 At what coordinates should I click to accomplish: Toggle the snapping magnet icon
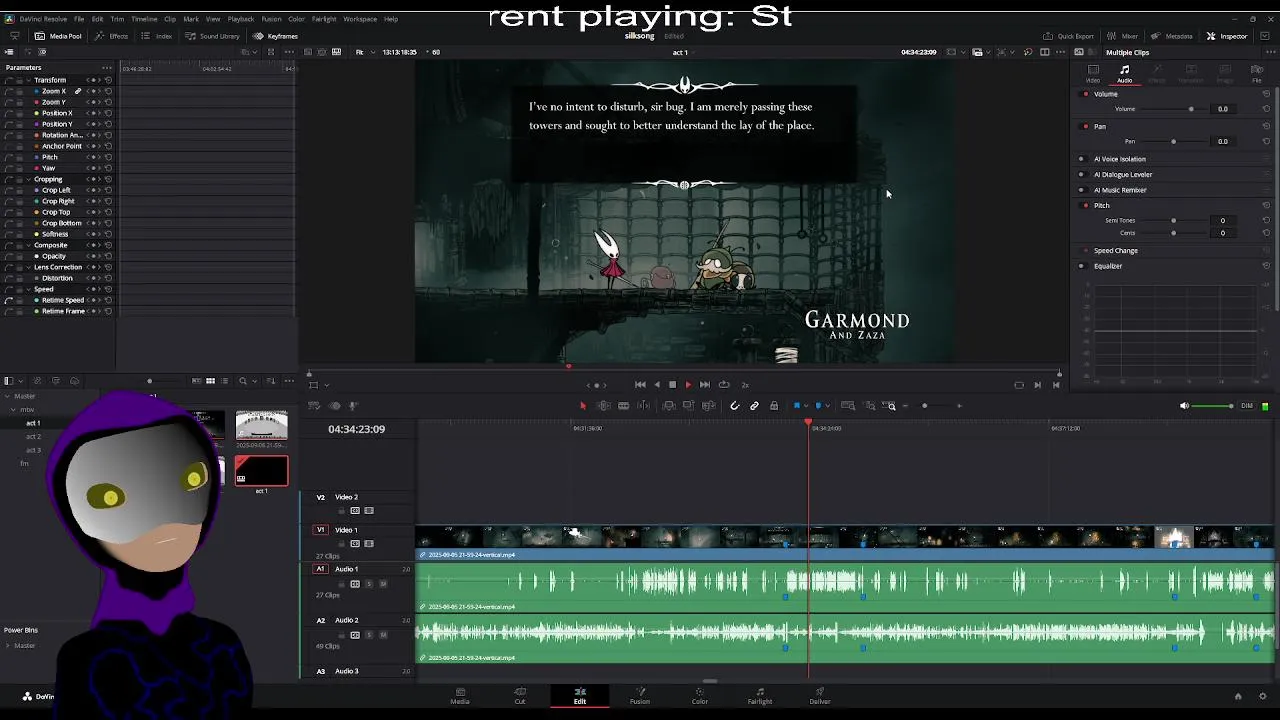pos(734,406)
